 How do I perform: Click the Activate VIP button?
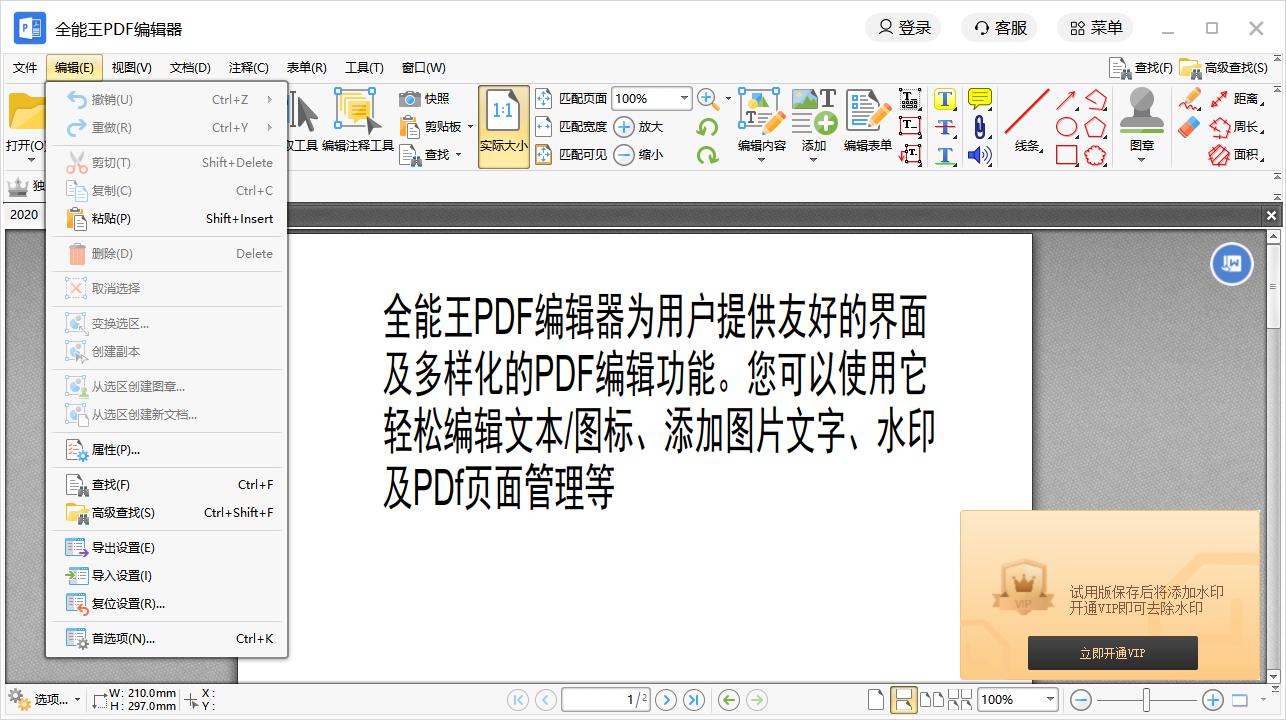tap(1112, 653)
